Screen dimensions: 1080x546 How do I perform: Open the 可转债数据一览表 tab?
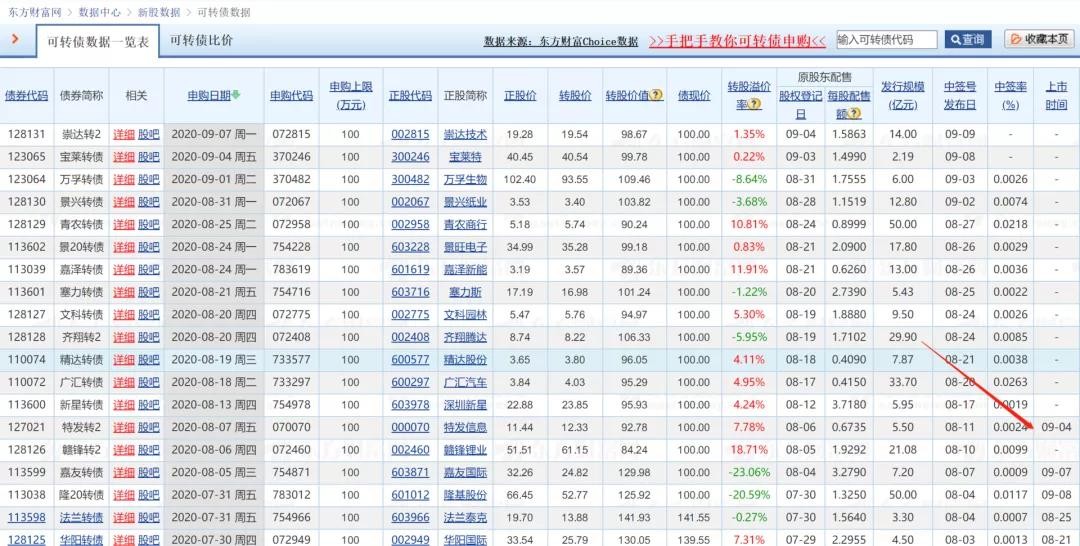pos(98,42)
